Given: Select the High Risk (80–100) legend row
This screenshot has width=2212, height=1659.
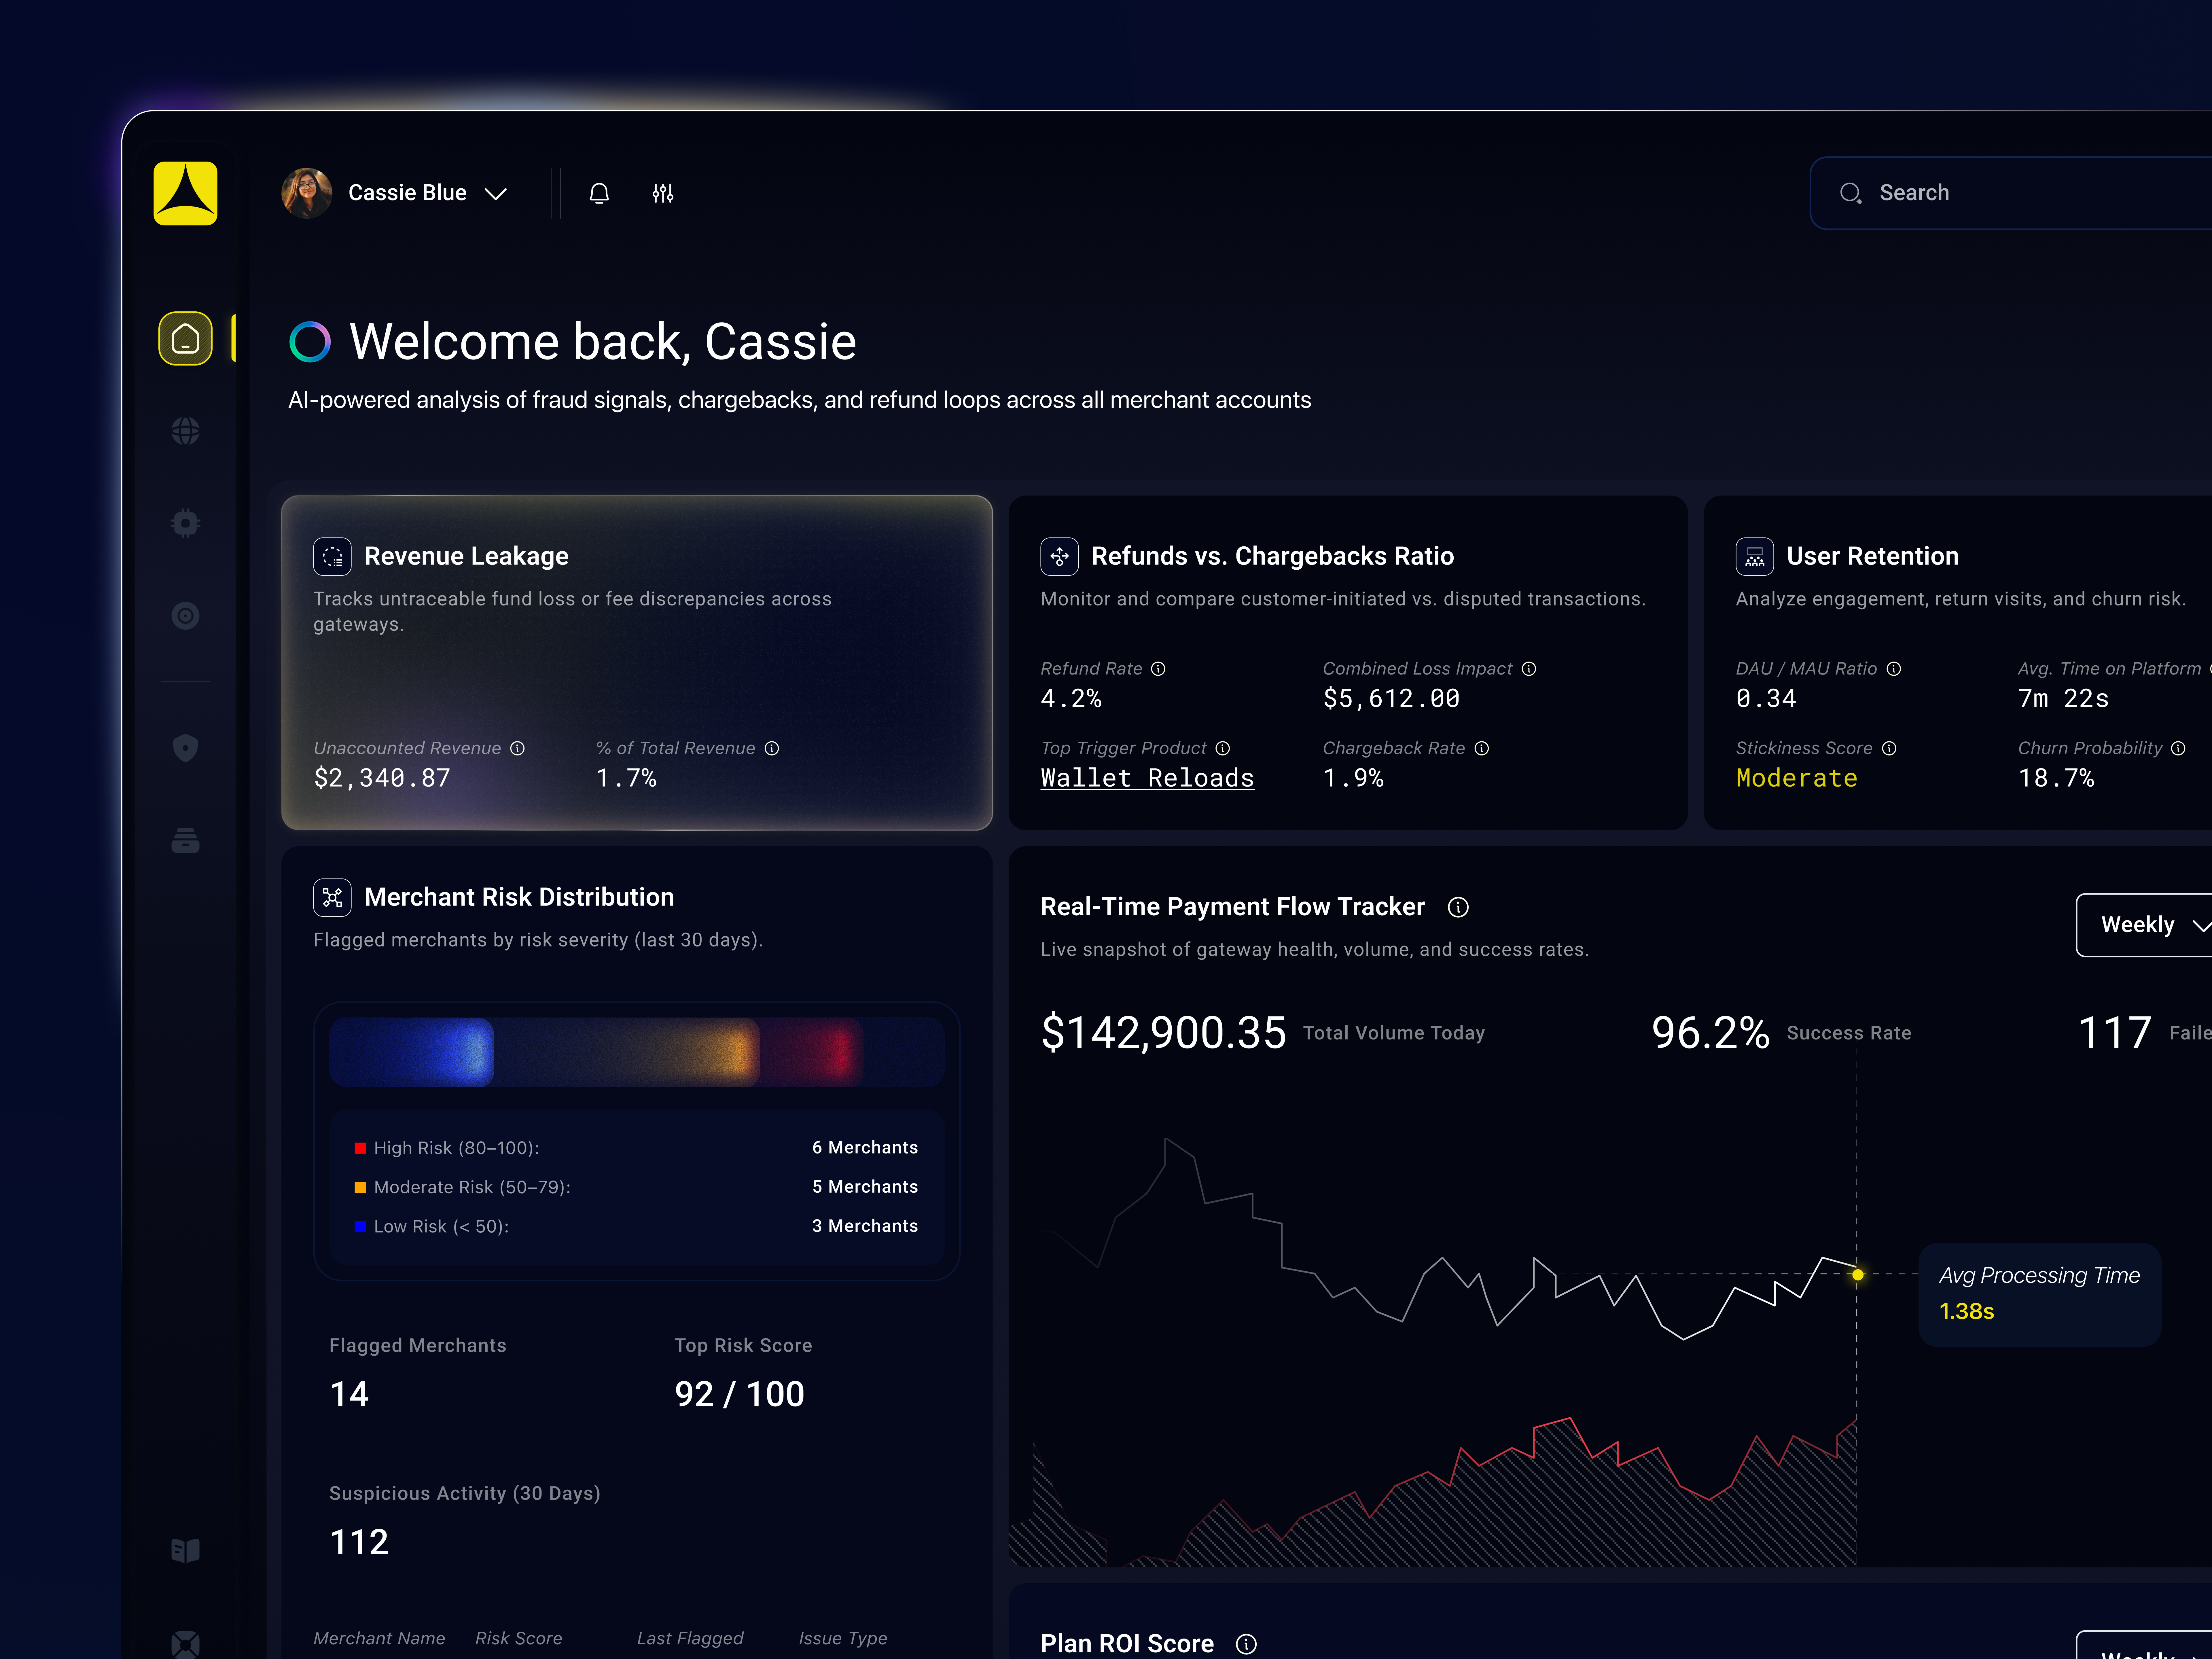Looking at the screenshot, I should [636, 1148].
